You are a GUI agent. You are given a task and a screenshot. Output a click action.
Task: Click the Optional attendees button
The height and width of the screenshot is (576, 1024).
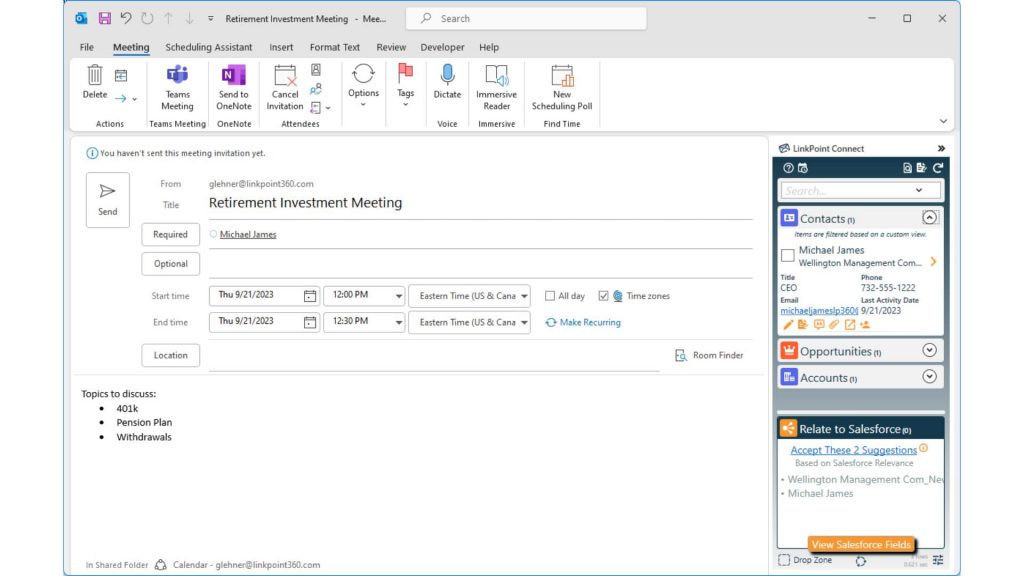[170, 264]
